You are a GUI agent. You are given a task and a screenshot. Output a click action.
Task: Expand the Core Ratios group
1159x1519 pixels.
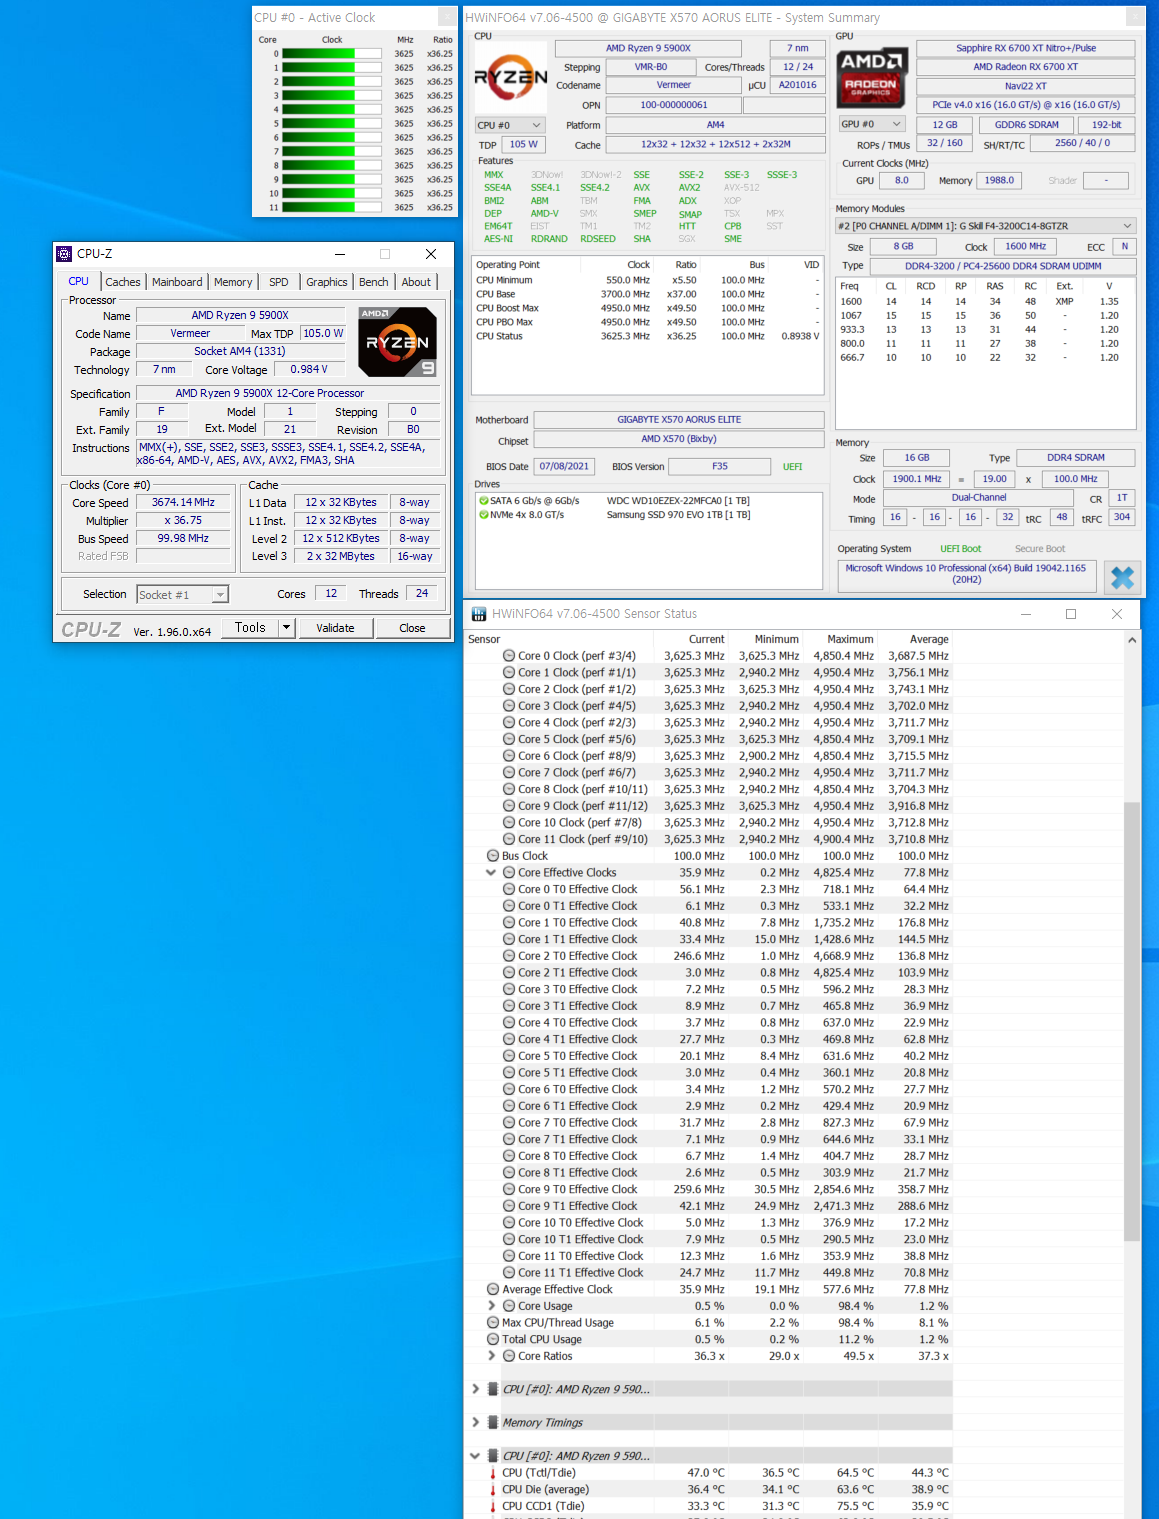pos(491,1356)
